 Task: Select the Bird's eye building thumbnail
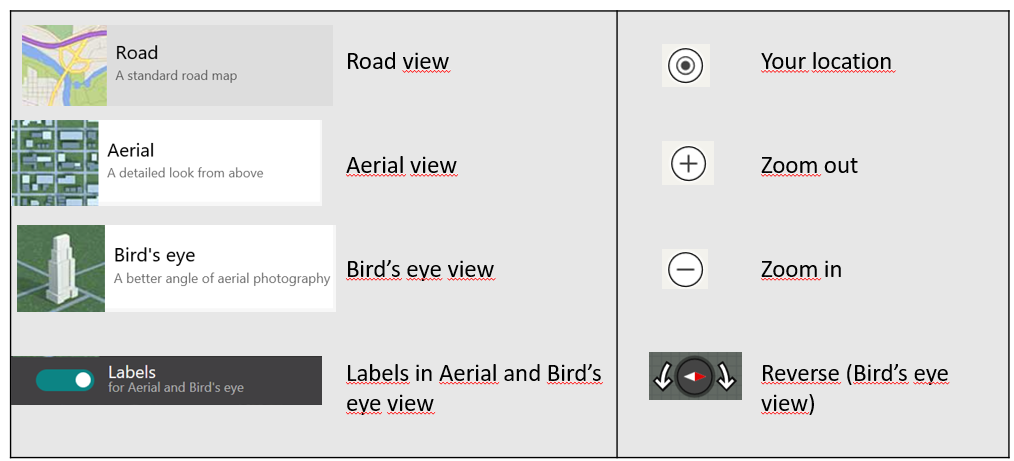point(61,268)
